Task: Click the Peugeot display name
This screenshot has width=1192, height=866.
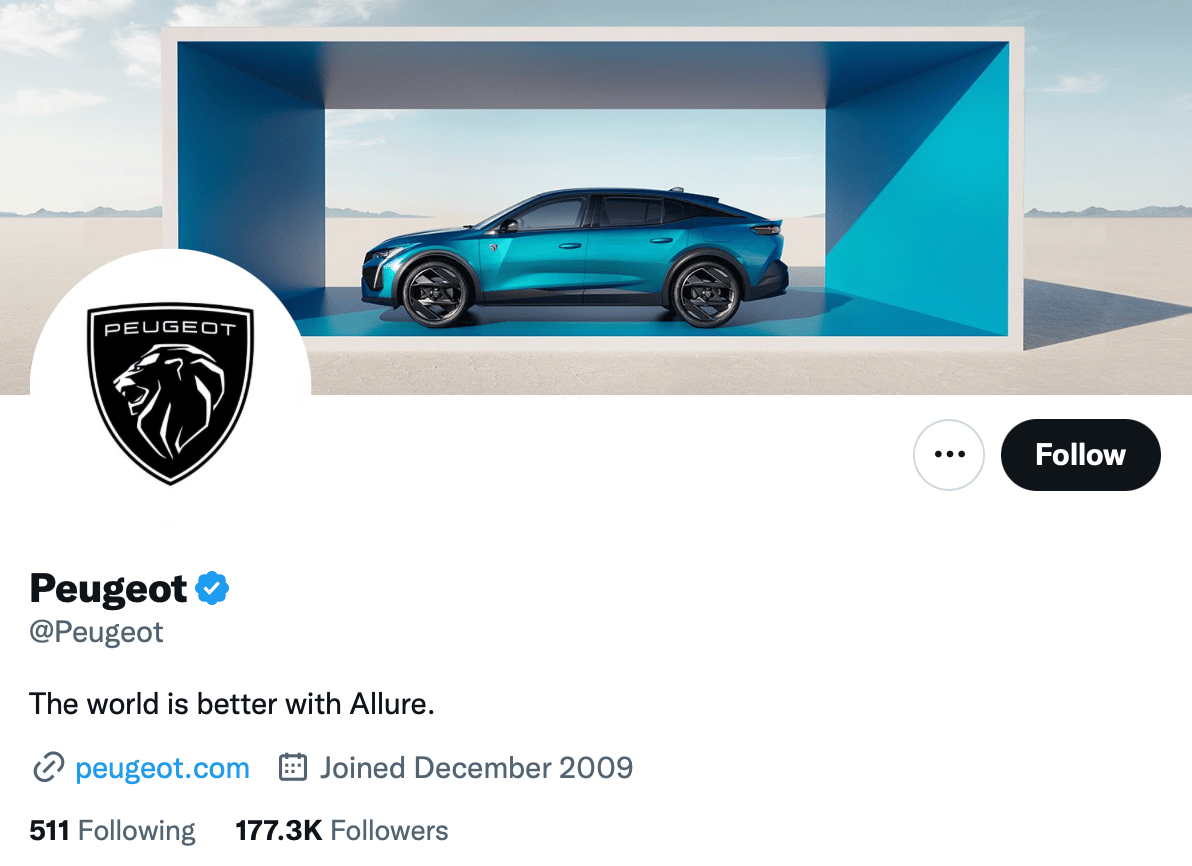Action: coord(108,589)
